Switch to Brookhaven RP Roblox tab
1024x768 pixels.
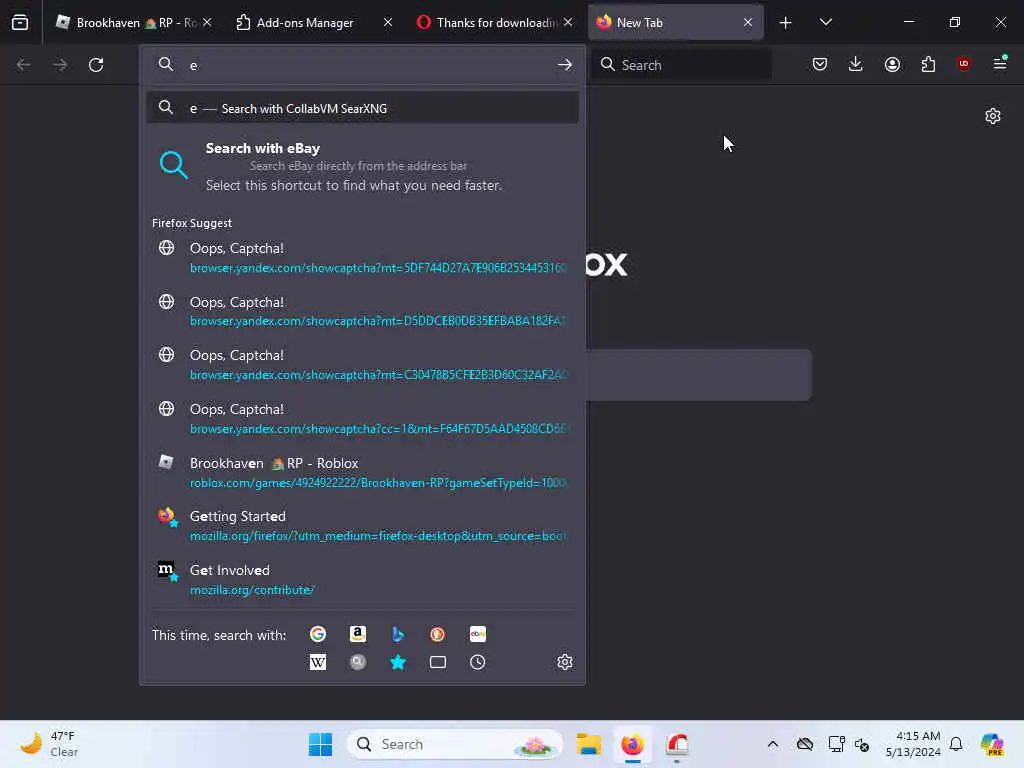coord(134,22)
